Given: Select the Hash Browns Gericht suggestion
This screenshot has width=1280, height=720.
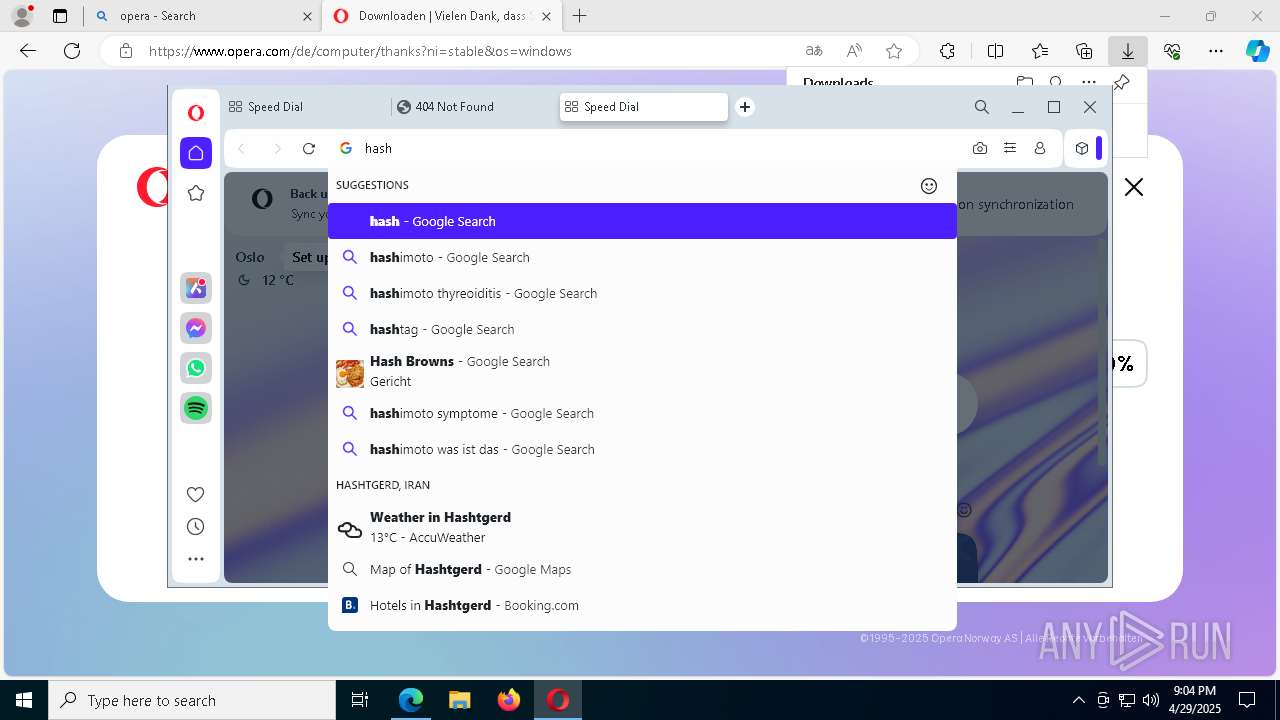Looking at the screenshot, I should [642, 371].
